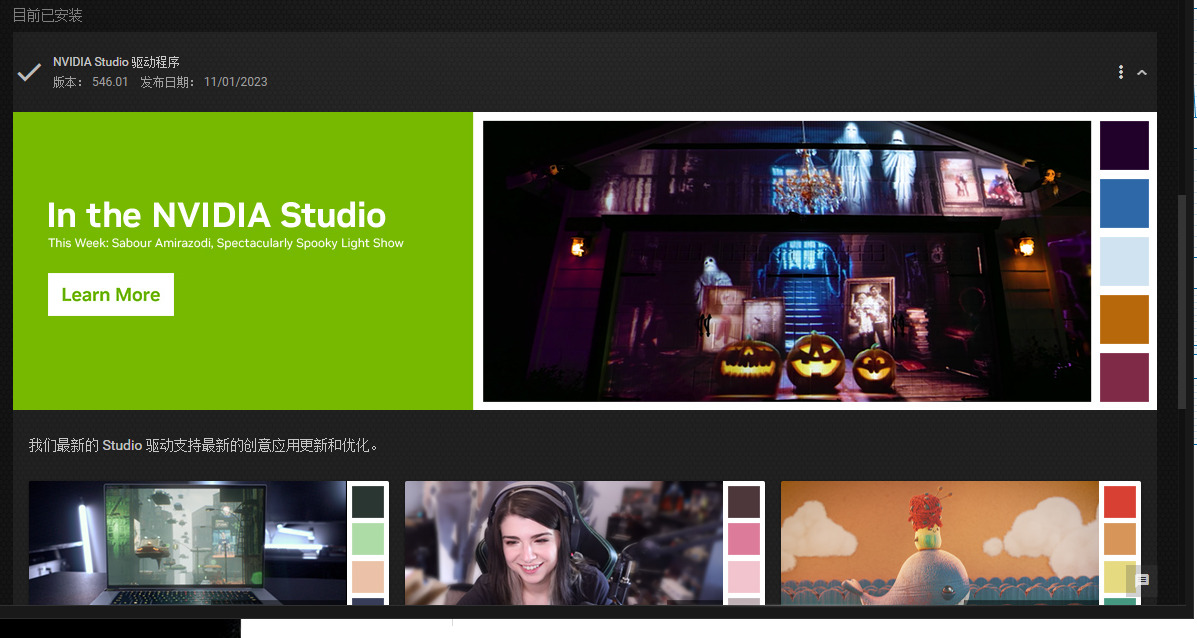1197x638 pixels.
Task: Select the orange-brown color swatch
Action: (1124, 319)
